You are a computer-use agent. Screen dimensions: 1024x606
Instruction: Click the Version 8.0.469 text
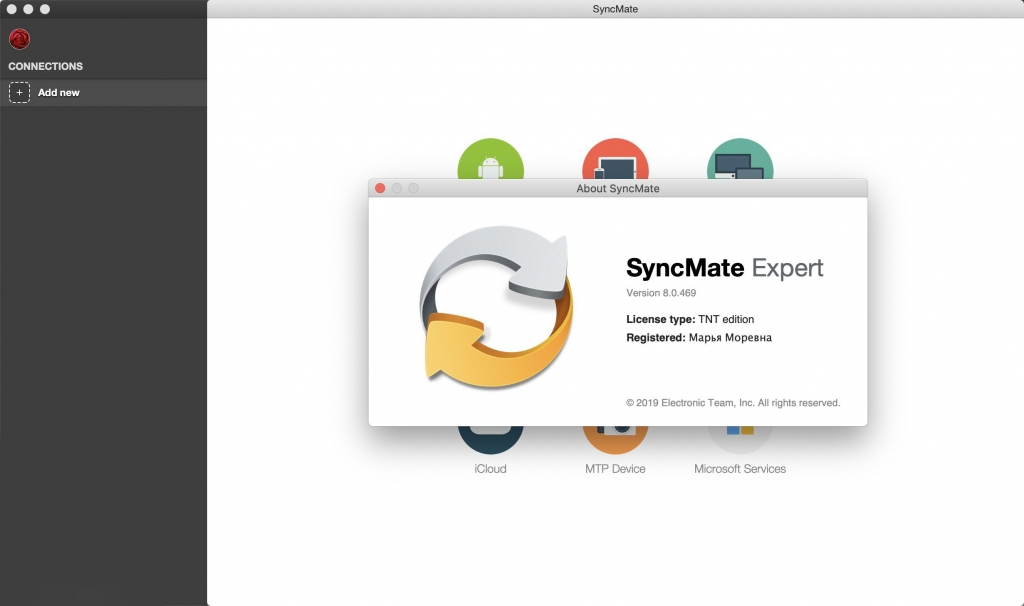(x=661, y=293)
